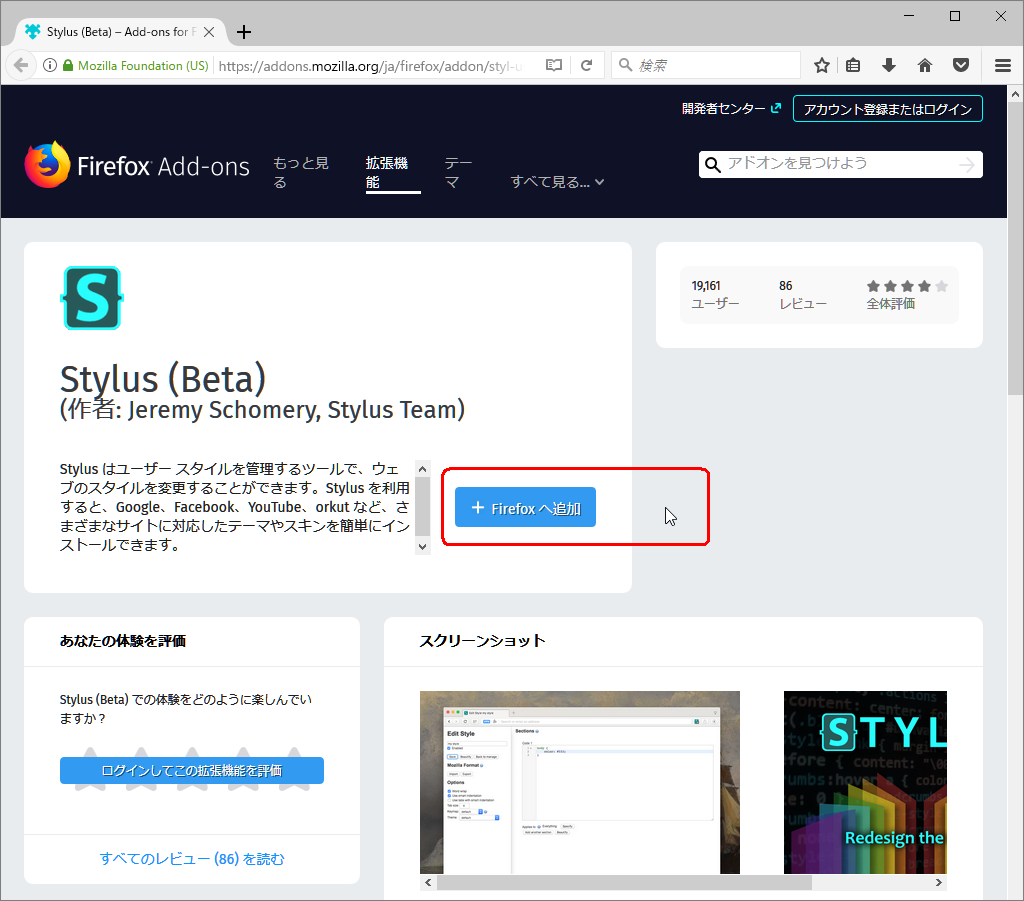Image resolution: width=1024 pixels, height=901 pixels.
Task: Click the Stylus add-on icon
Action: tap(92, 298)
